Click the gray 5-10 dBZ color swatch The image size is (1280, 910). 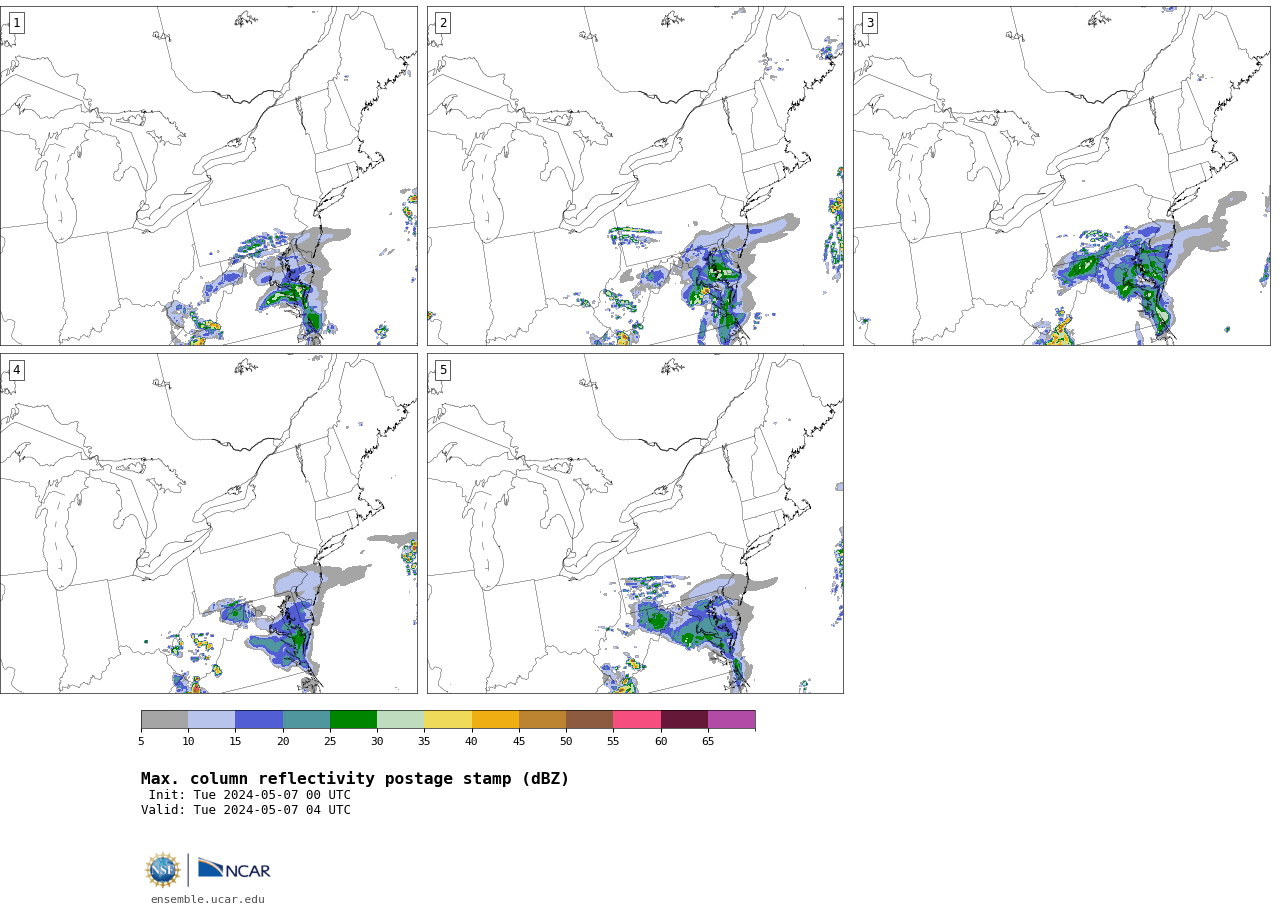(164, 720)
